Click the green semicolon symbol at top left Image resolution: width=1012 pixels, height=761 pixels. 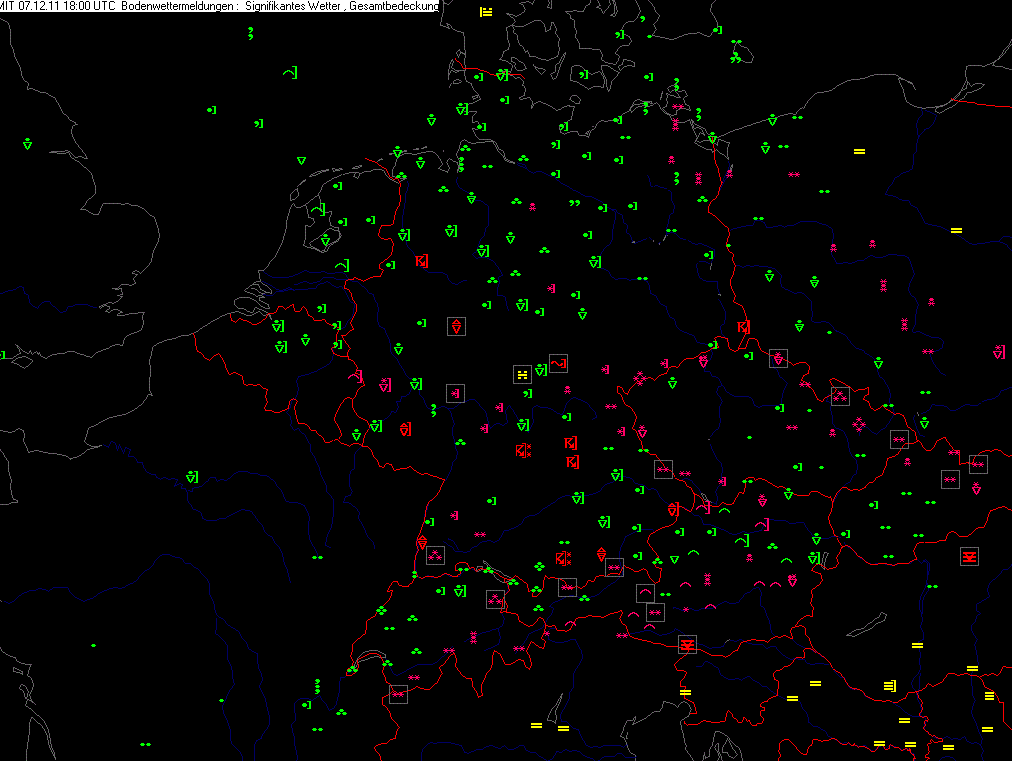coord(250,33)
